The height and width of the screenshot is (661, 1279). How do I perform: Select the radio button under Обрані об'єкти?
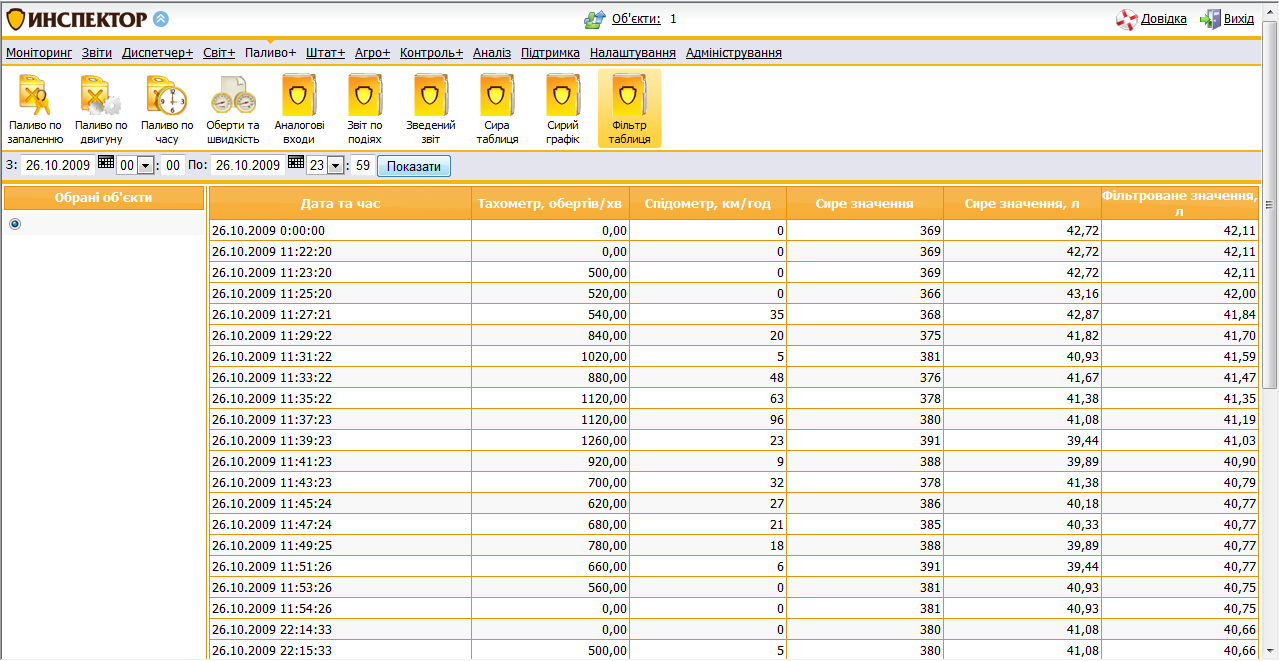(15, 224)
